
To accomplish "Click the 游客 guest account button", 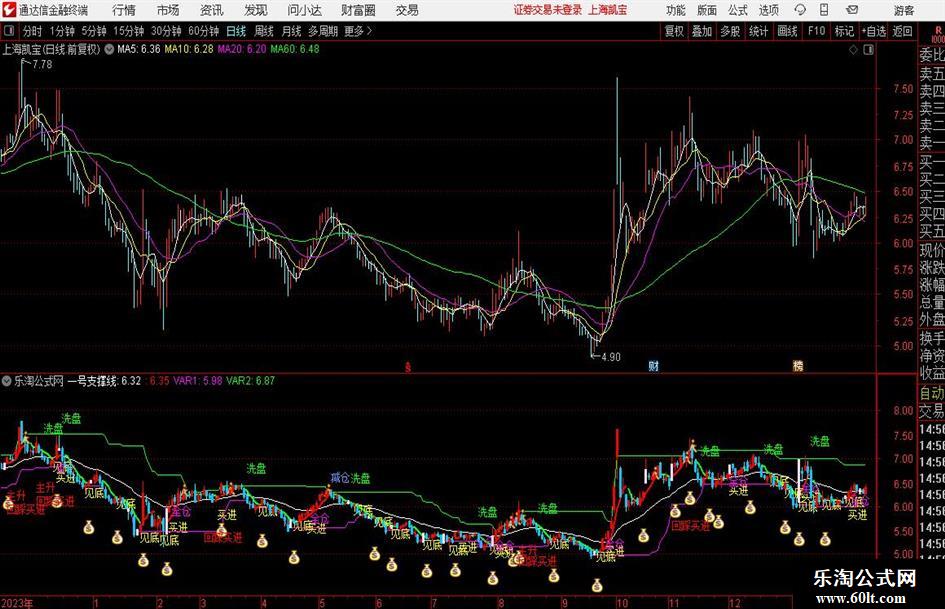I will click(904, 10).
